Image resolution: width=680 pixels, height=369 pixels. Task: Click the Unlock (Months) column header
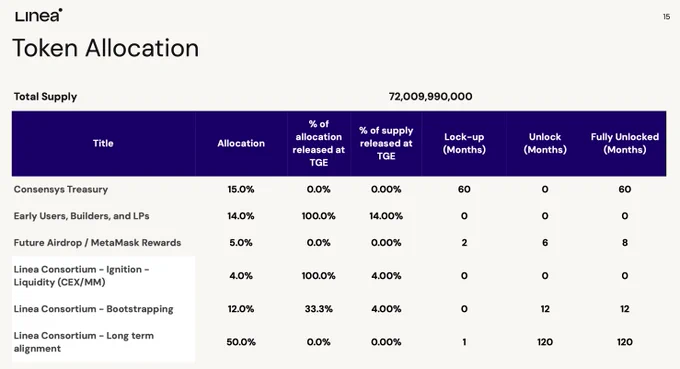click(545, 144)
